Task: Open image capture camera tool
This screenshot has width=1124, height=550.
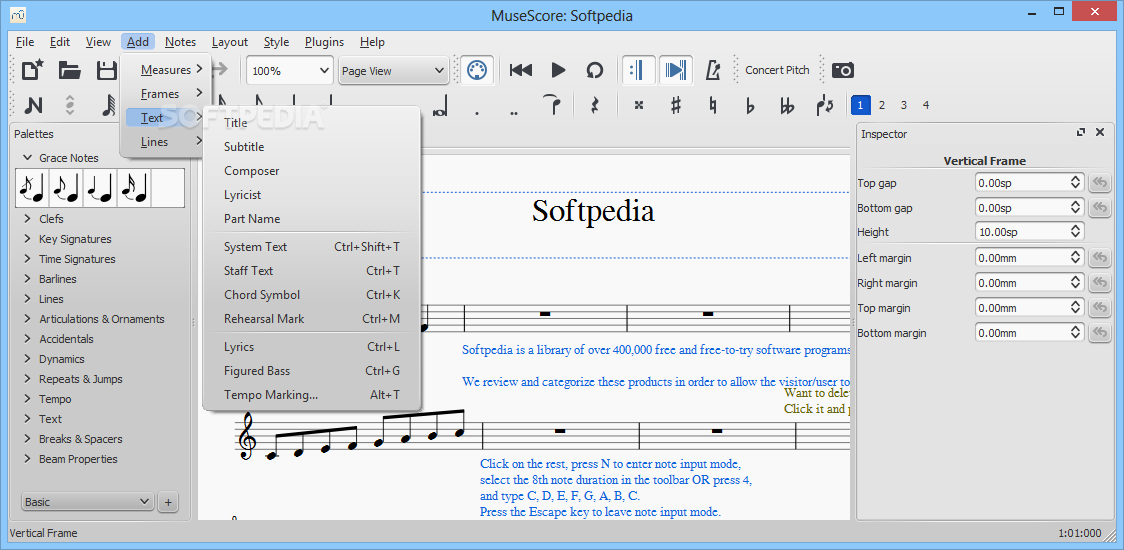Action: coord(843,70)
